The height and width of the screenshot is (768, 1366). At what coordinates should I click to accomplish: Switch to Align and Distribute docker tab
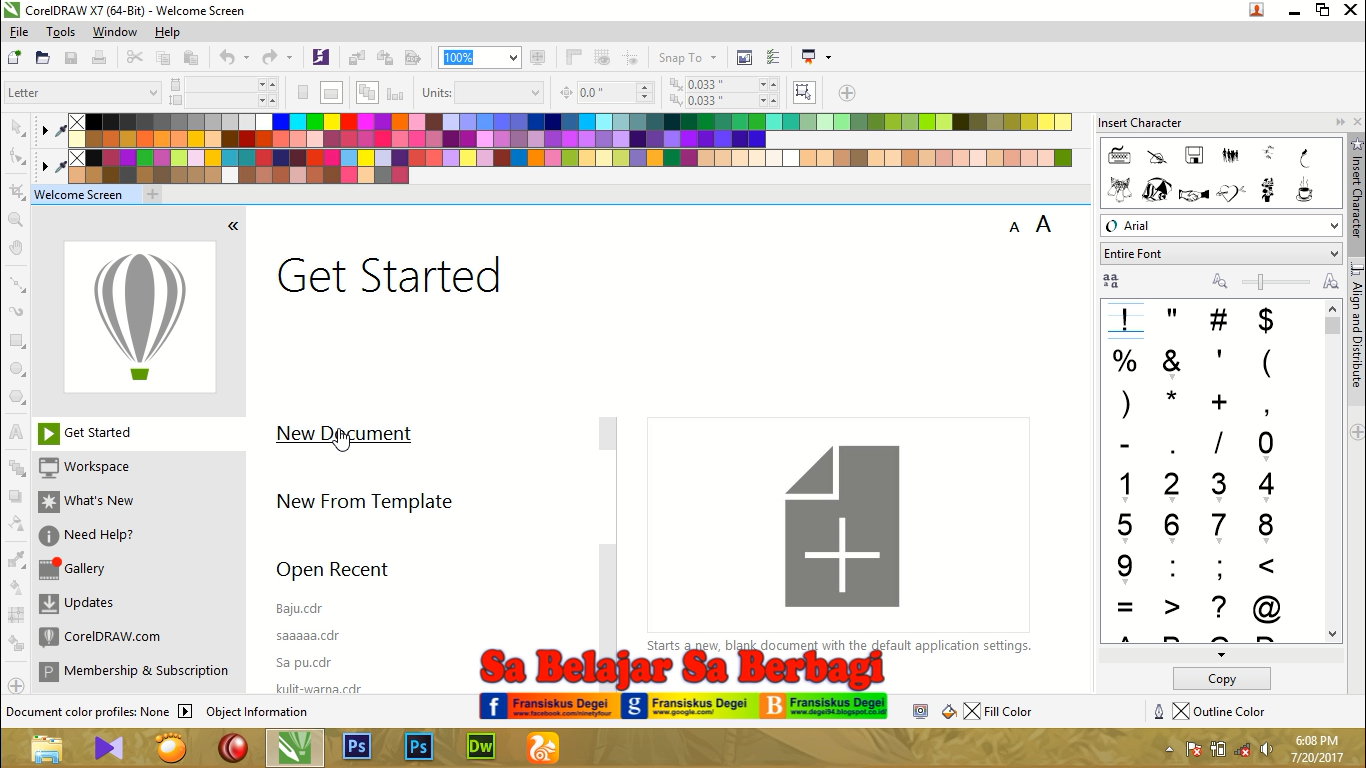1357,325
